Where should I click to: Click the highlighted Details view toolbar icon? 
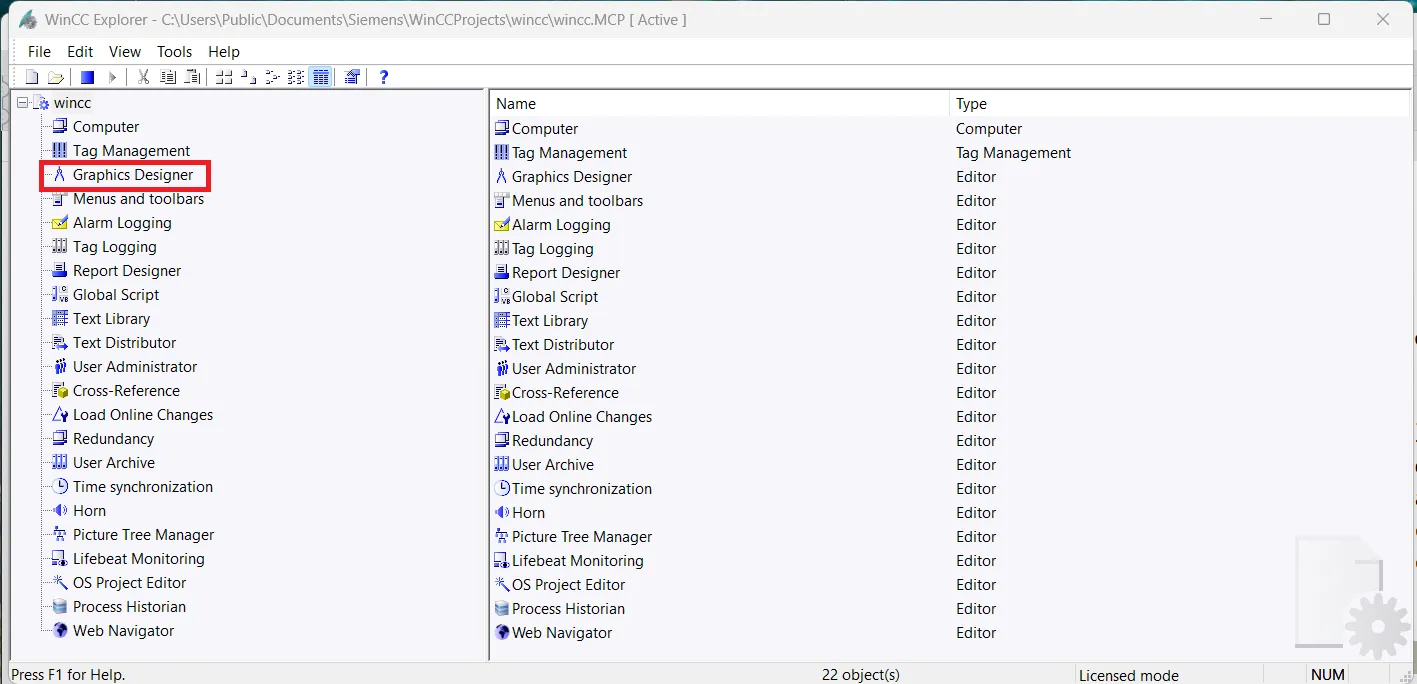[x=320, y=77]
